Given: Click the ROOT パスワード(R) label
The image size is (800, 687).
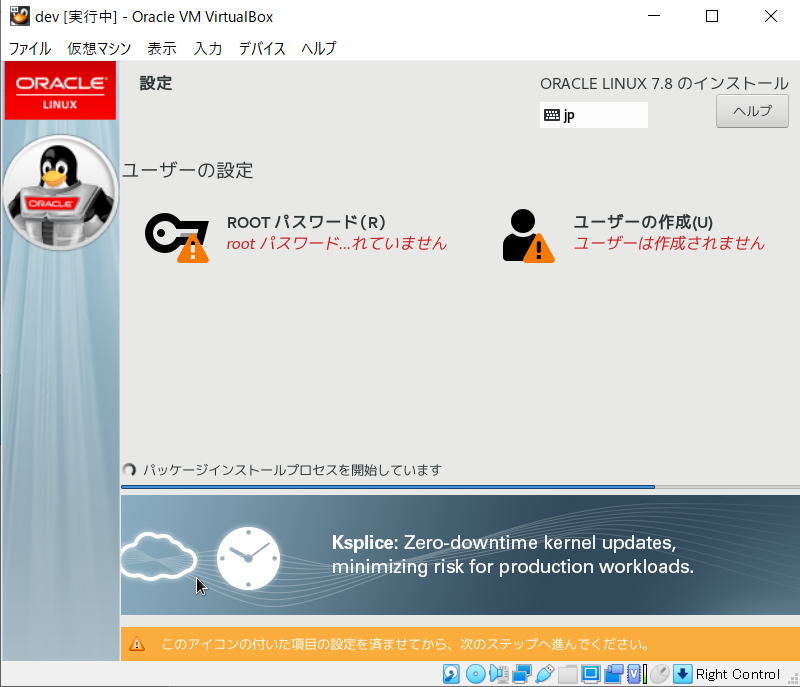Looking at the screenshot, I should pos(306,222).
